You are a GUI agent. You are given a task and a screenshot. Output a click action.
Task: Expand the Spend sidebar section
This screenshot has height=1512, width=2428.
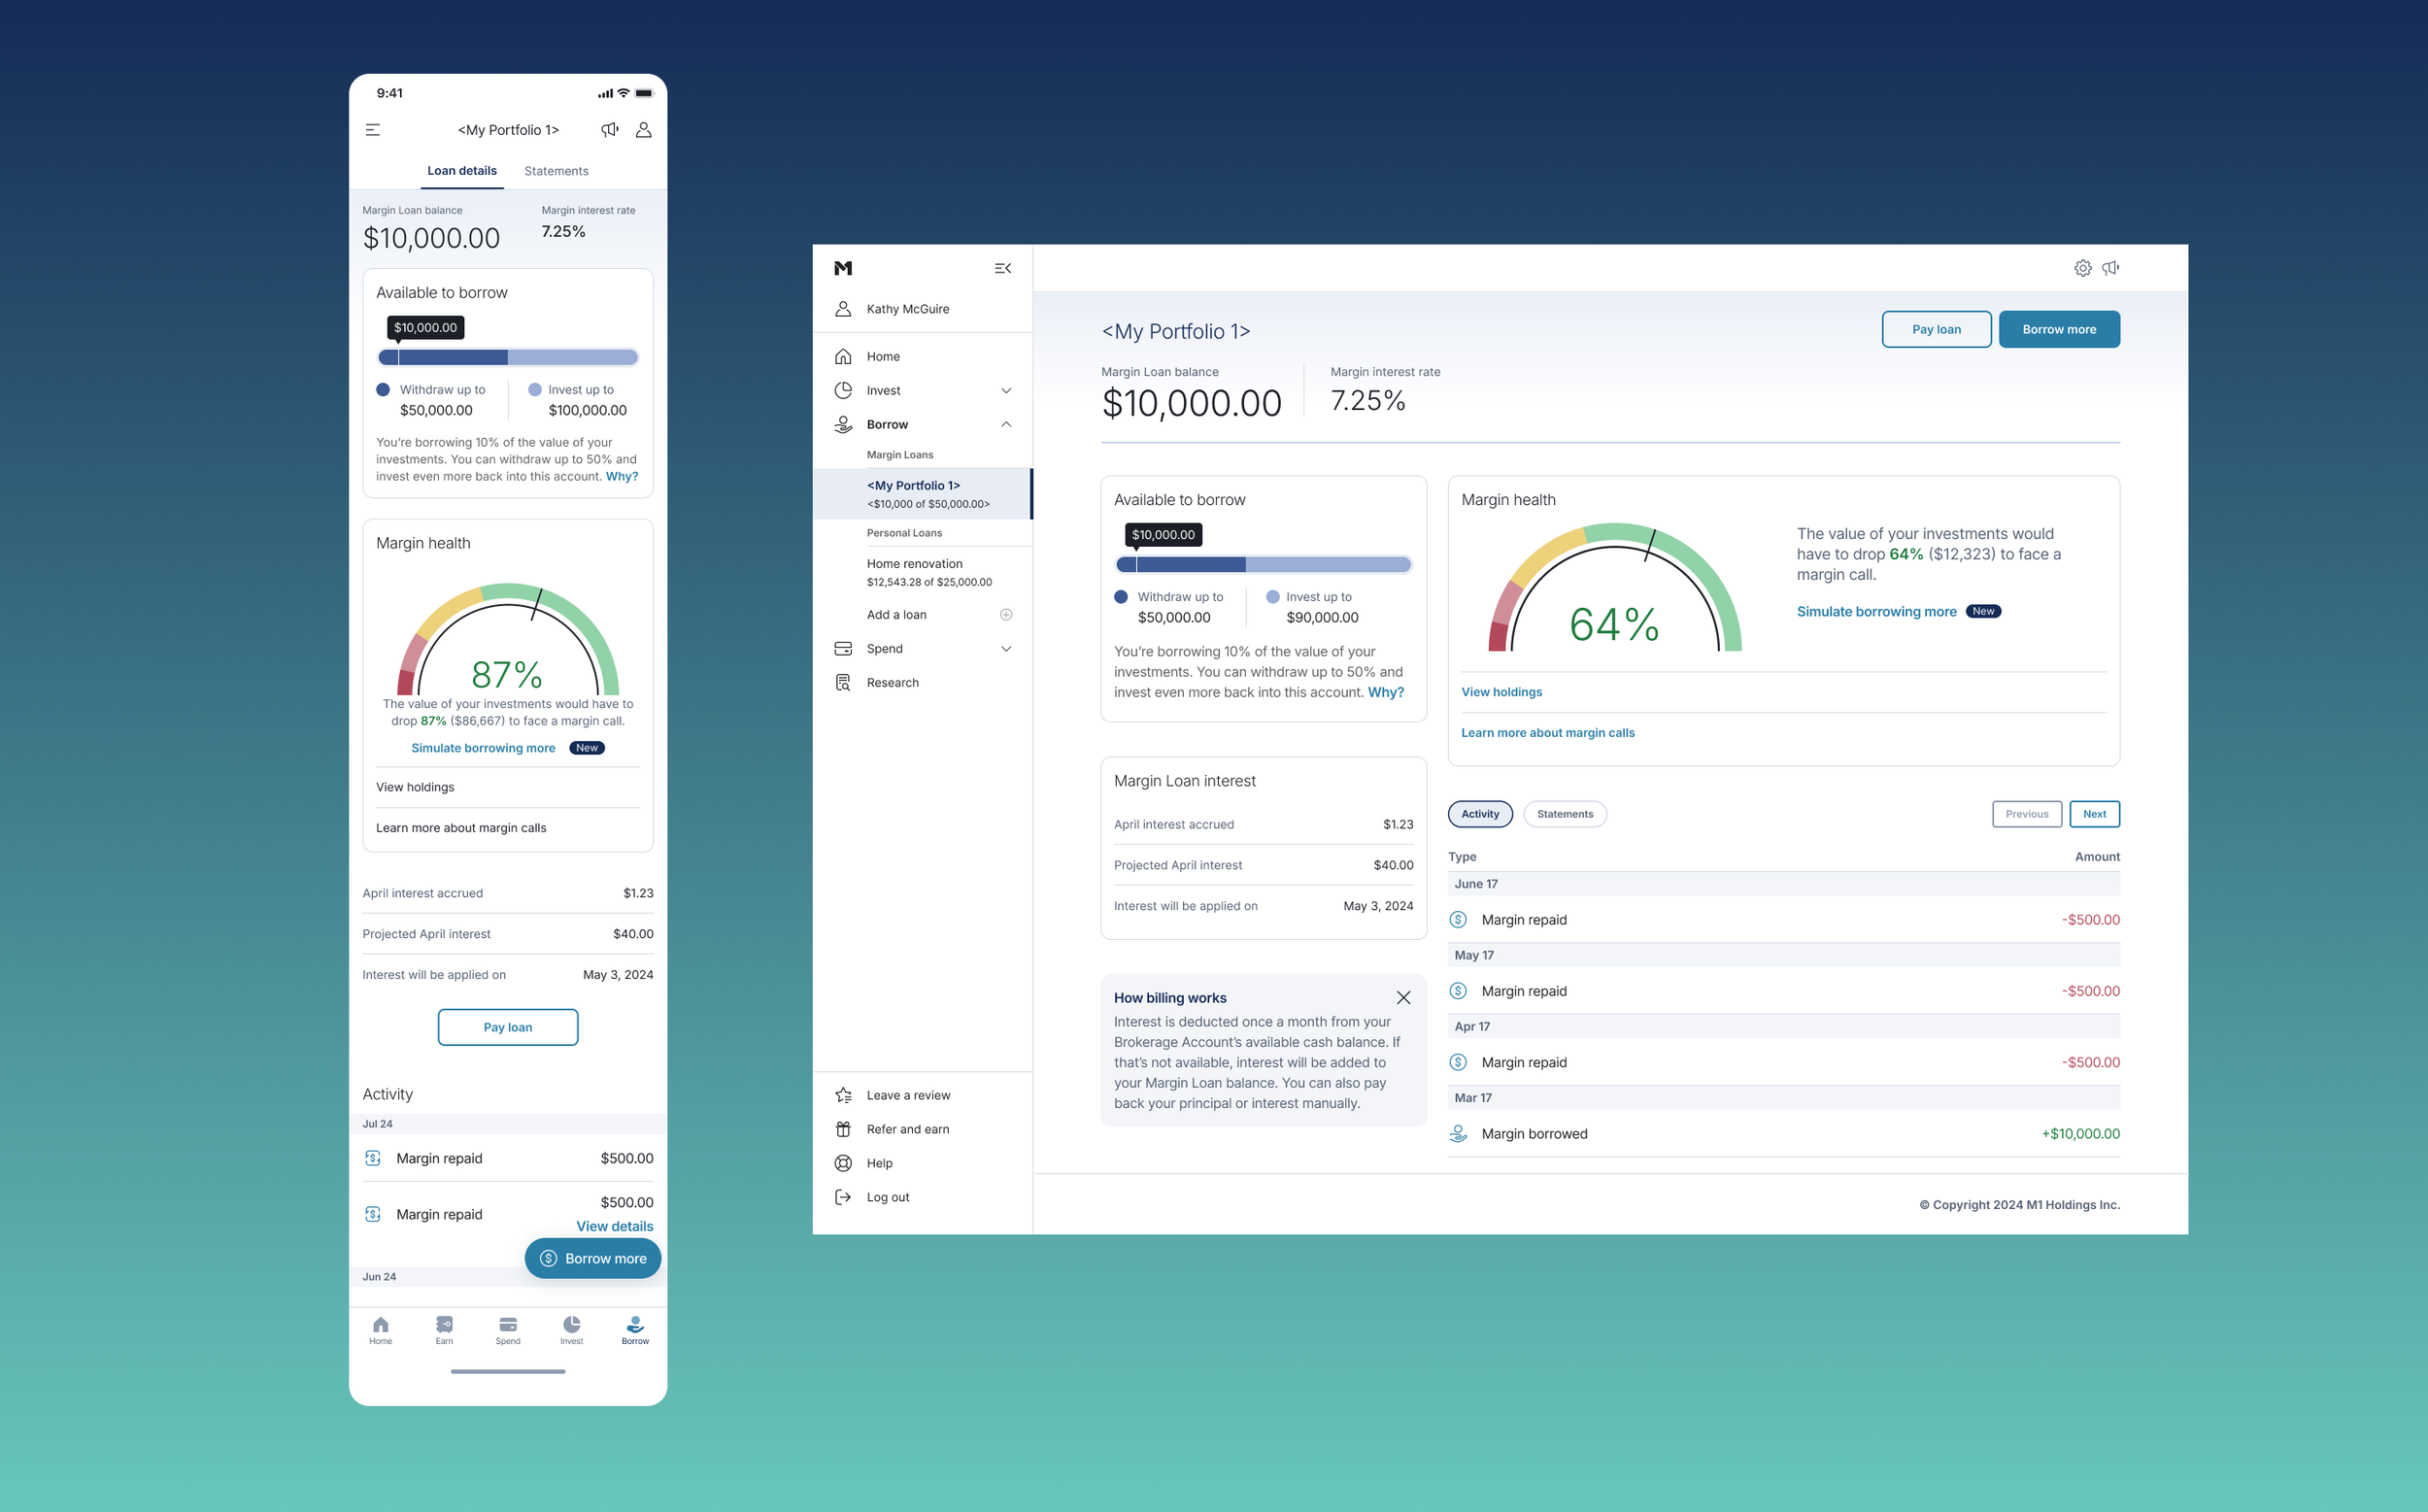coord(1006,649)
